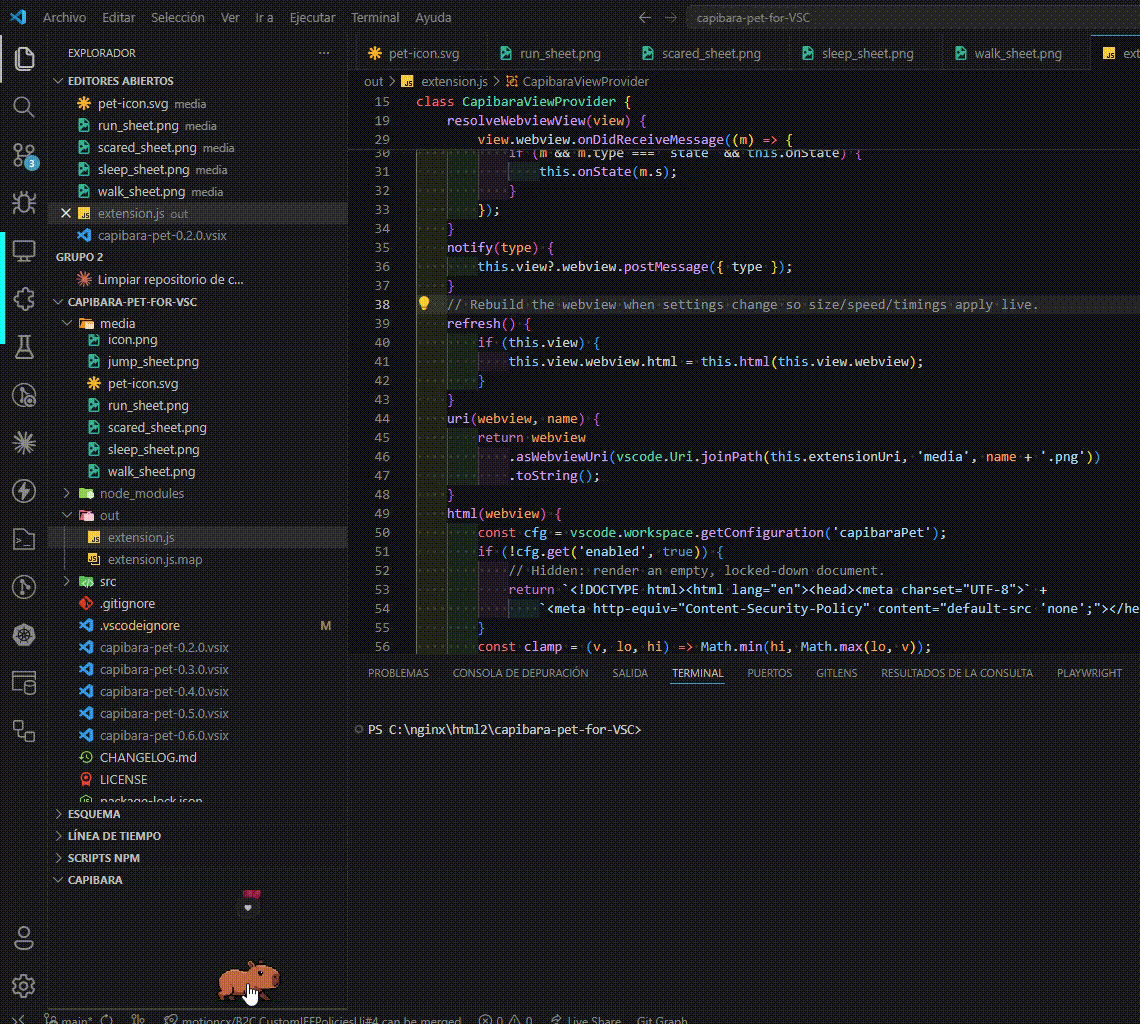Screen dimensions: 1140x1024
Task: Open the Extensions view icon
Action: (x=24, y=299)
